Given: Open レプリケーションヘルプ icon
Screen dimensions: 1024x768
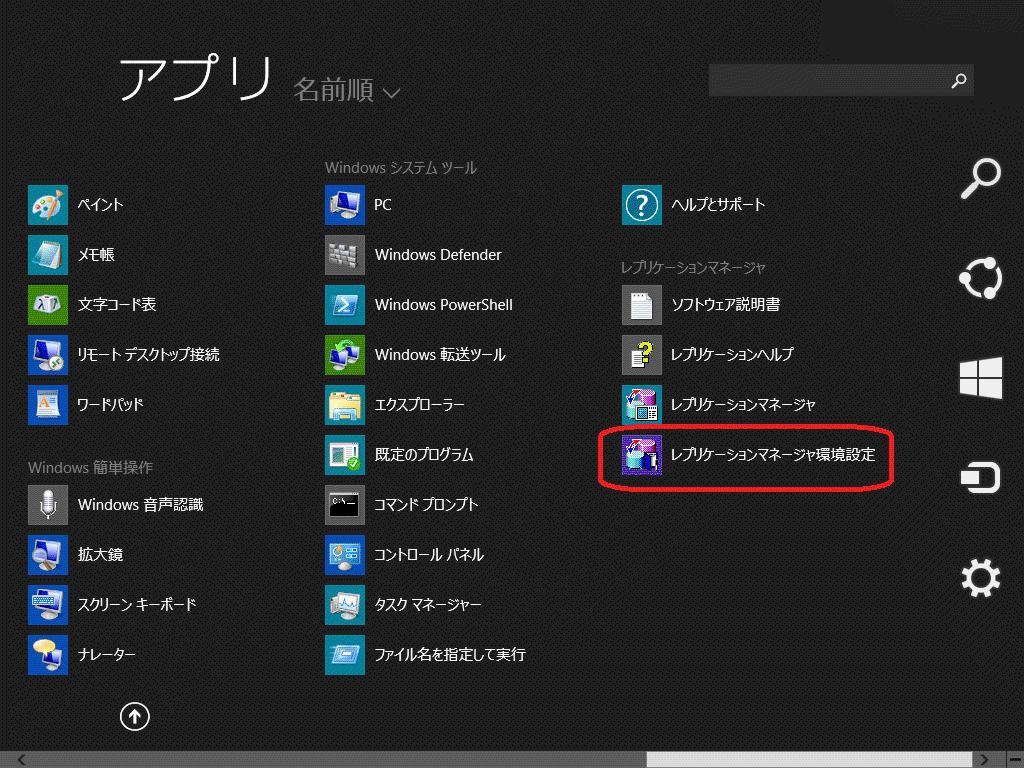Looking at the screenshot, I should tap(642, 355).
